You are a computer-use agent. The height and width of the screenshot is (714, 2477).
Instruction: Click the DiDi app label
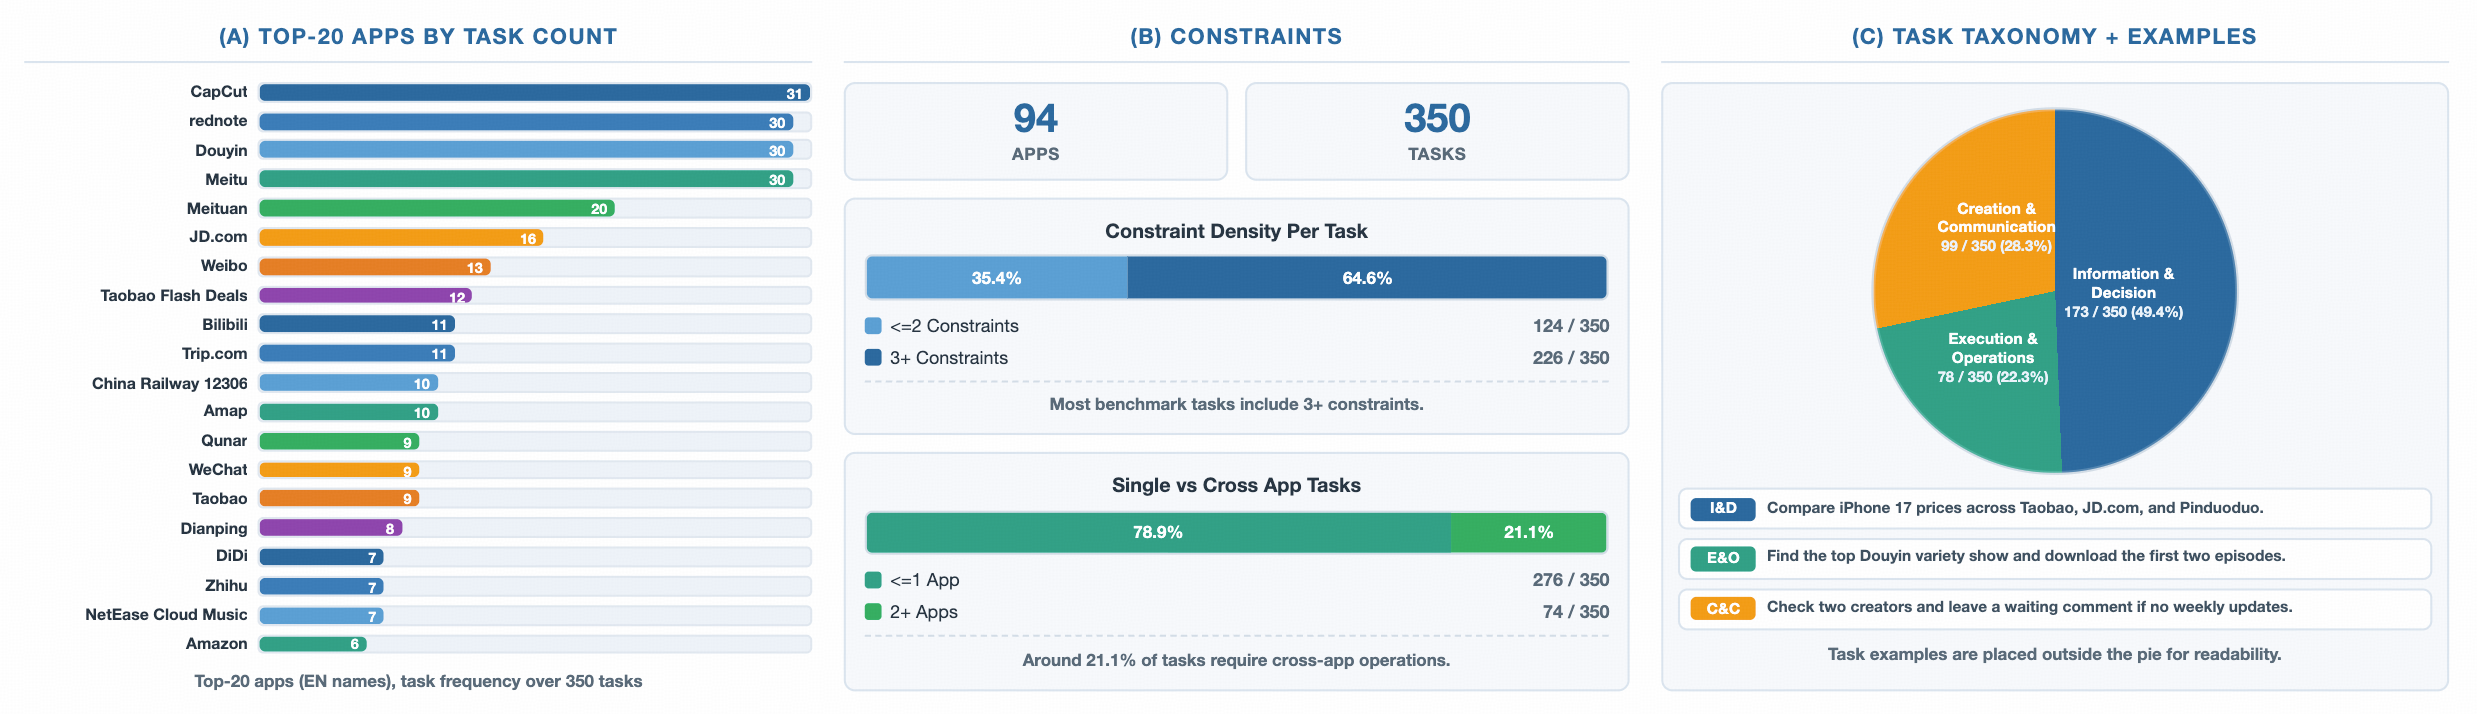pyautogui.click(x=232, y=556)
